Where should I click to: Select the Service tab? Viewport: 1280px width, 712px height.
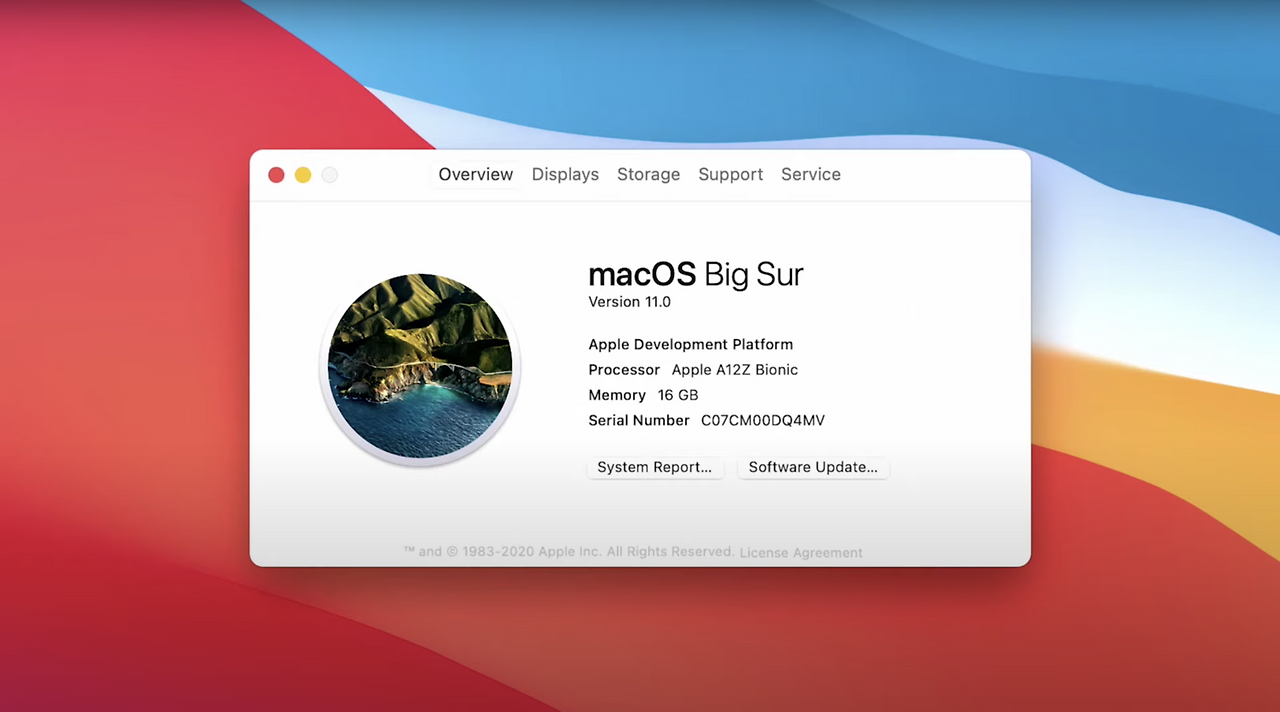[811, 174]
